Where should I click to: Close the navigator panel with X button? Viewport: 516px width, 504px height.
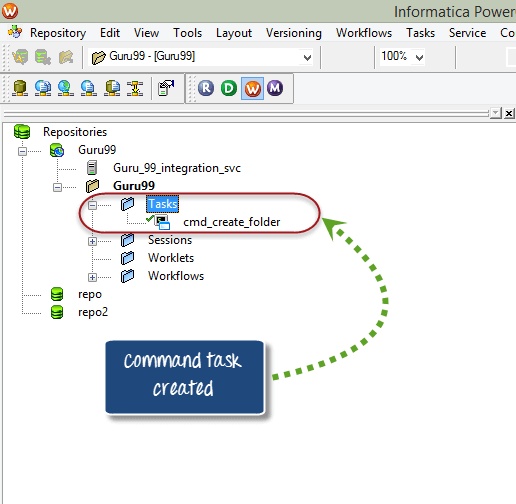click(509, 113)
